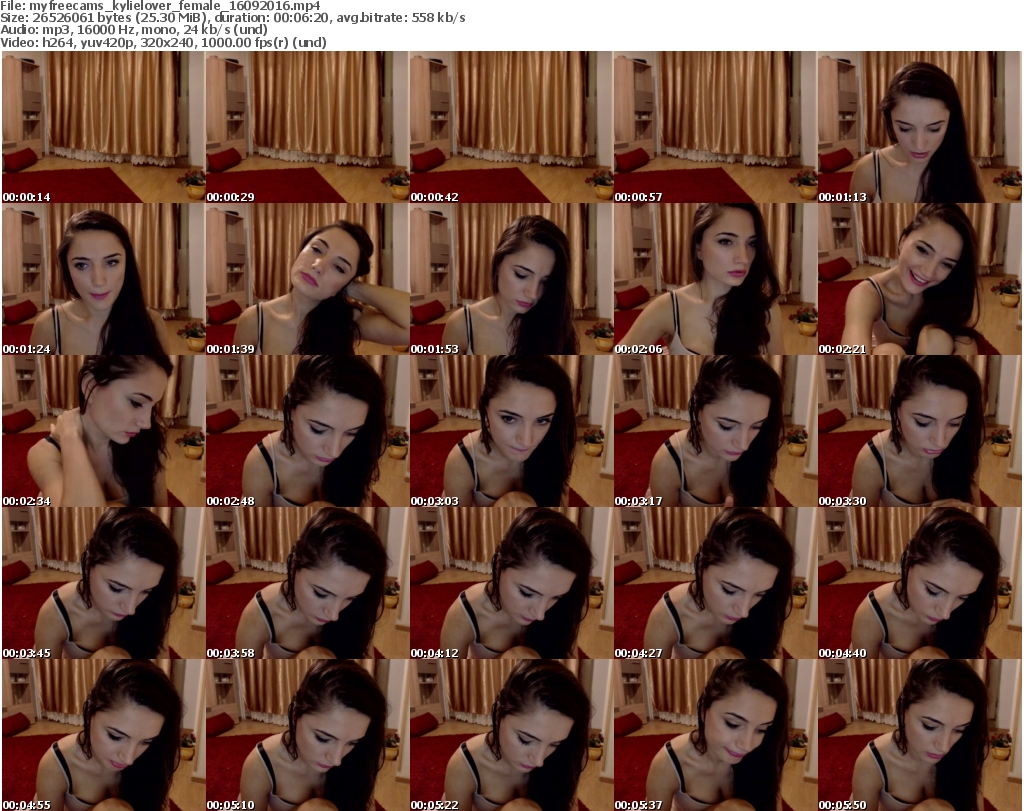This screenshot has height=811, width=1024.
Task: Click the thumbnail at timestamp 00:01:39
Action: (x=306, y=279)
